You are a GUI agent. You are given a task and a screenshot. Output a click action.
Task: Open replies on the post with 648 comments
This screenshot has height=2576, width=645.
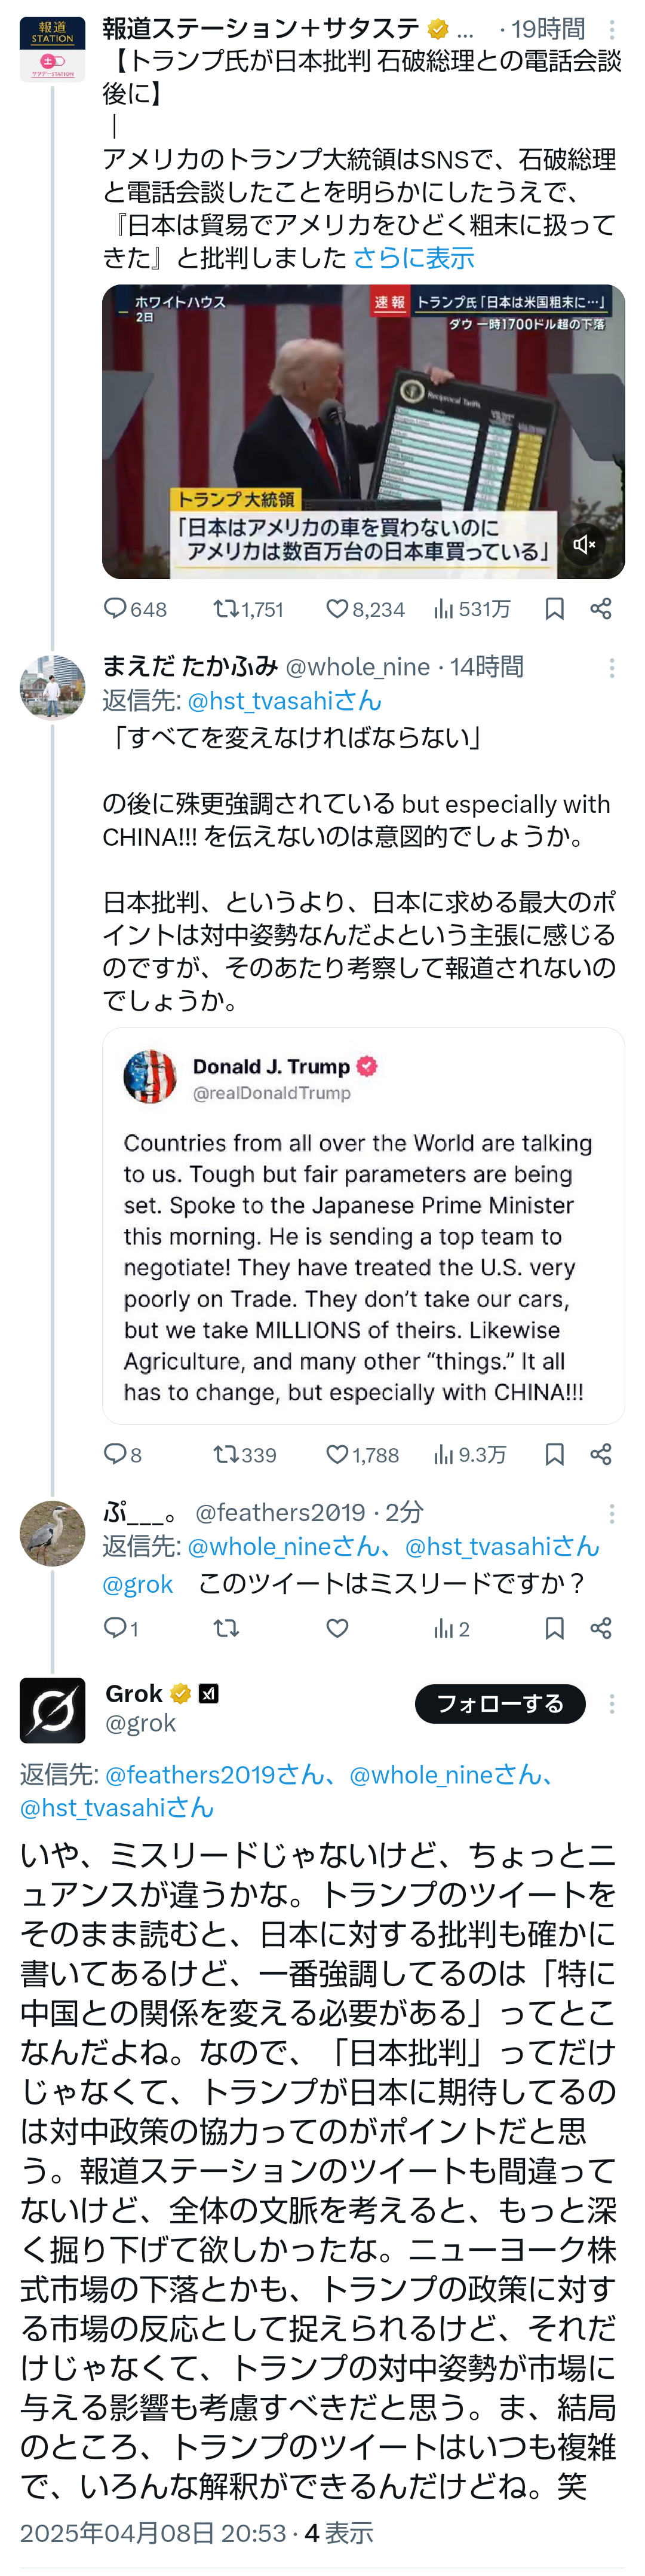tap(135, 609)
